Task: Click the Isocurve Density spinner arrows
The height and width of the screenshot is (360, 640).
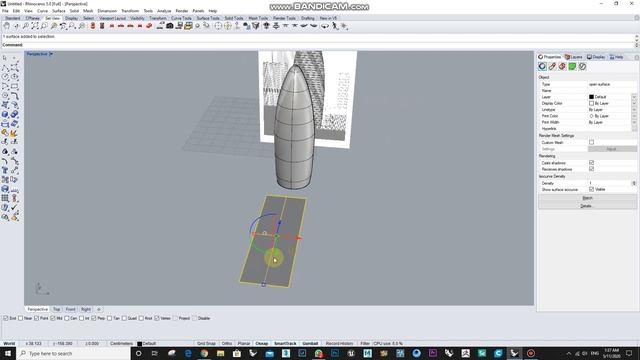Action: coord(634,183)
